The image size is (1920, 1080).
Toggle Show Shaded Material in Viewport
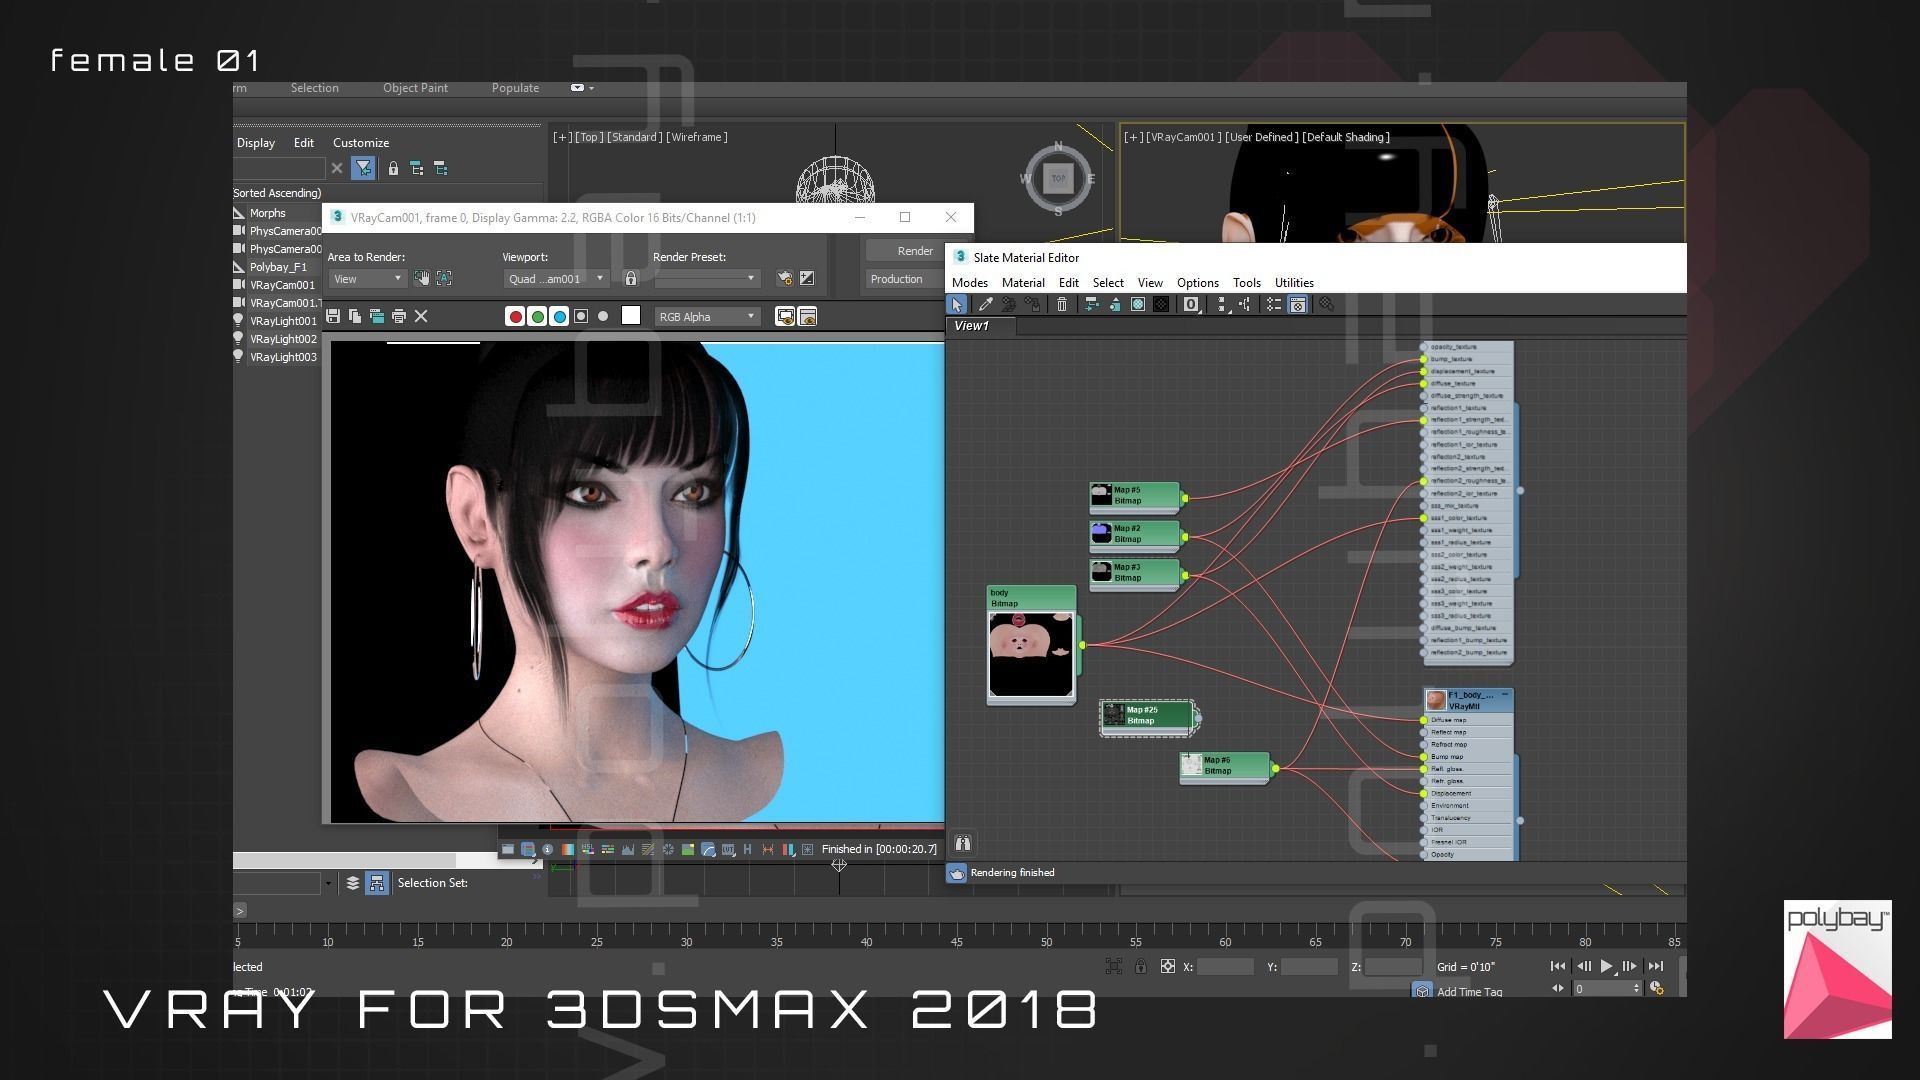click(x=1138, y=305)
